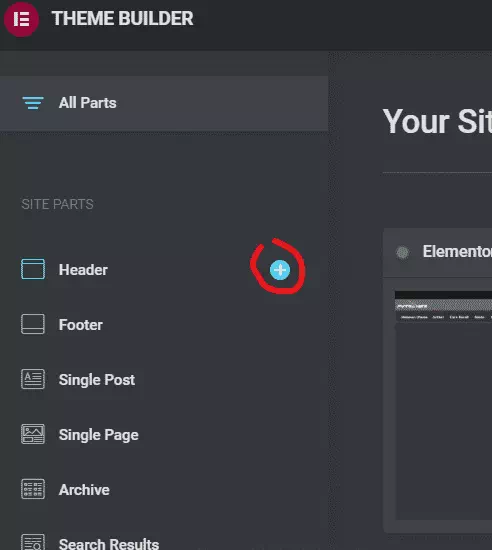Screen dimensions: 492x550
Task: Open the All Parts filter icon
Action: click(33, 103)
